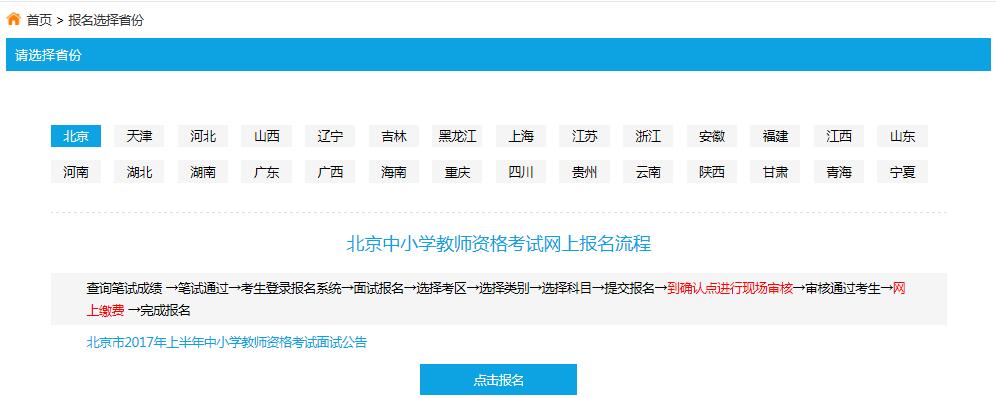Image resolution: width=996 pixels, height=398 pixels.
Task: Pick 福建 province option
Action: 776,136
